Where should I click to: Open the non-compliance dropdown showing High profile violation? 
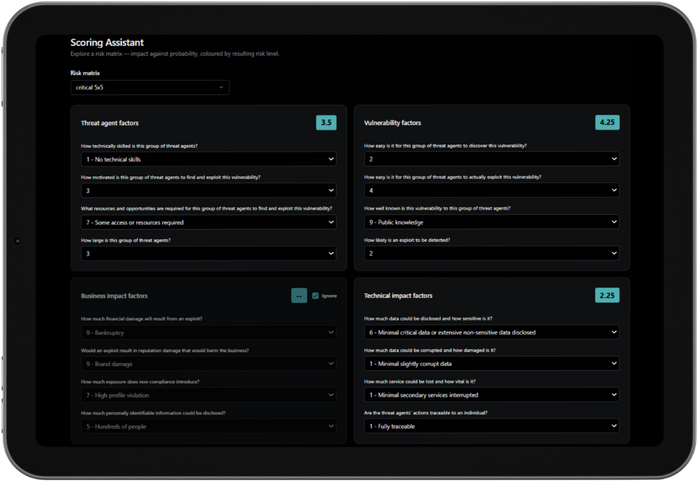pos(208,395)
